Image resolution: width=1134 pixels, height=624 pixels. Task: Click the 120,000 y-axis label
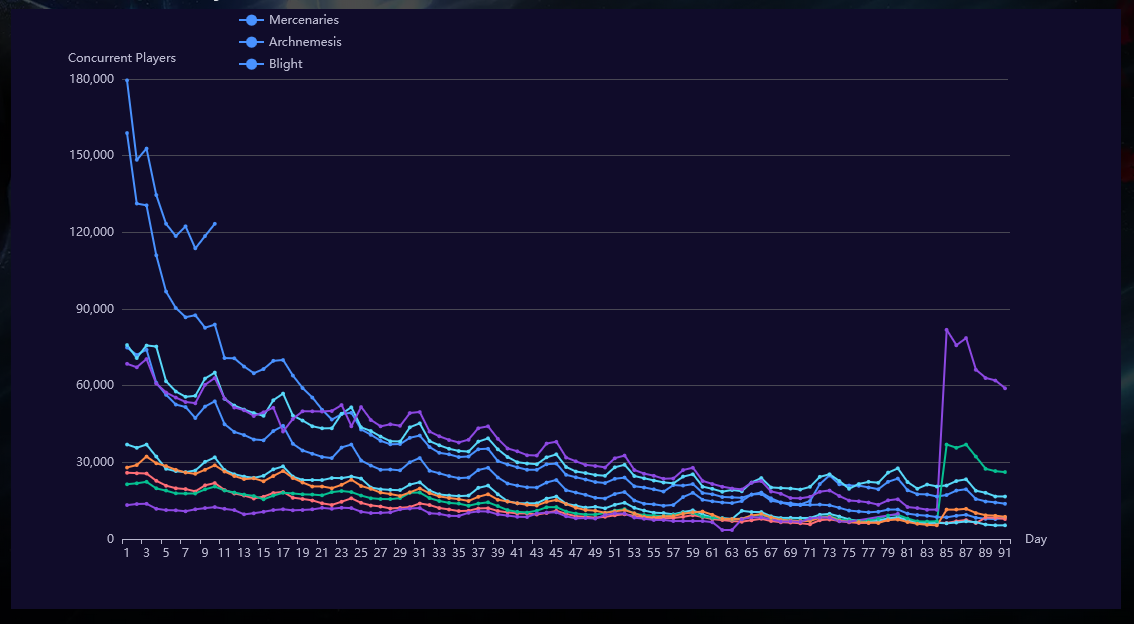(92, 232)
